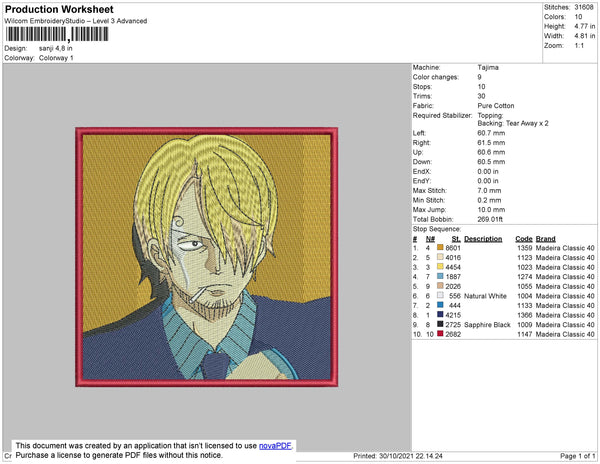Click the design name 'sanji 4,8 in'
This screenshot has height=464, width=600.
click(x=55, y=49)
